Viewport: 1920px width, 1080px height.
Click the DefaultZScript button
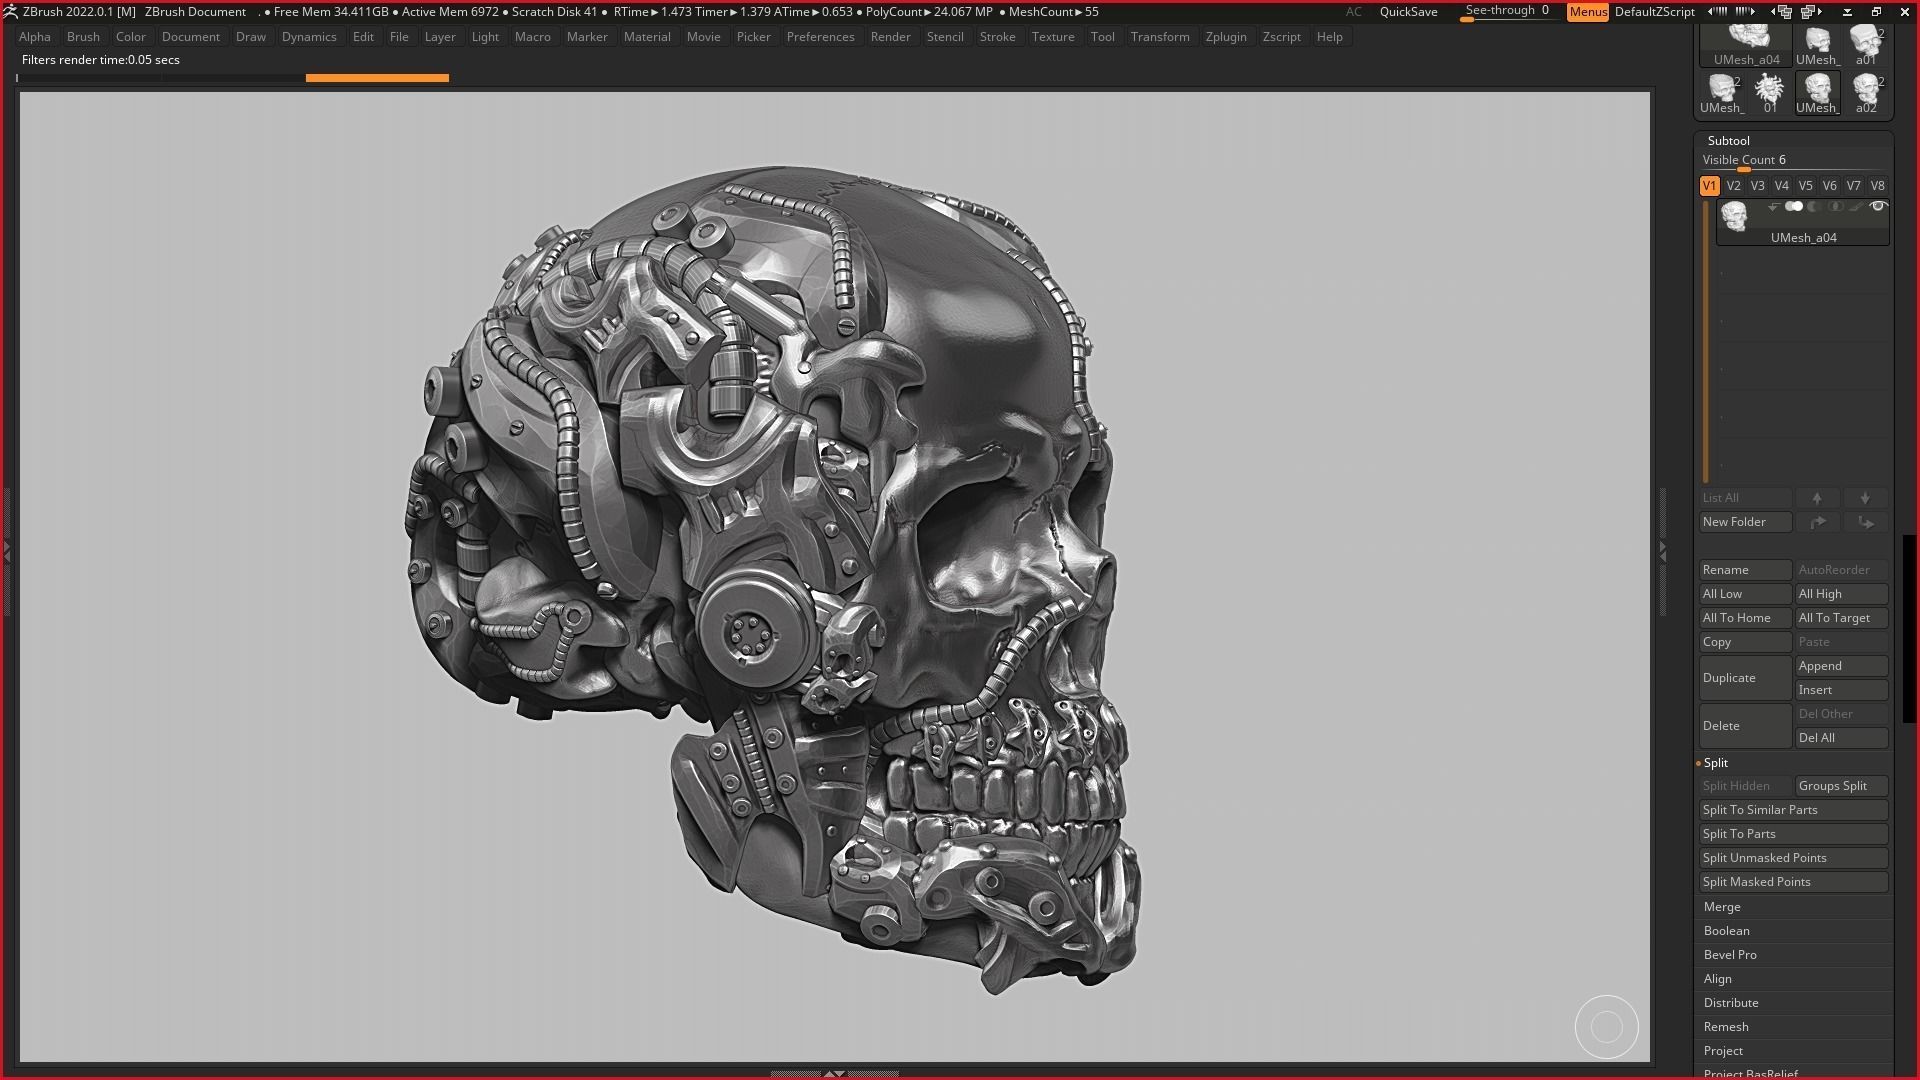pos(1655,12)
